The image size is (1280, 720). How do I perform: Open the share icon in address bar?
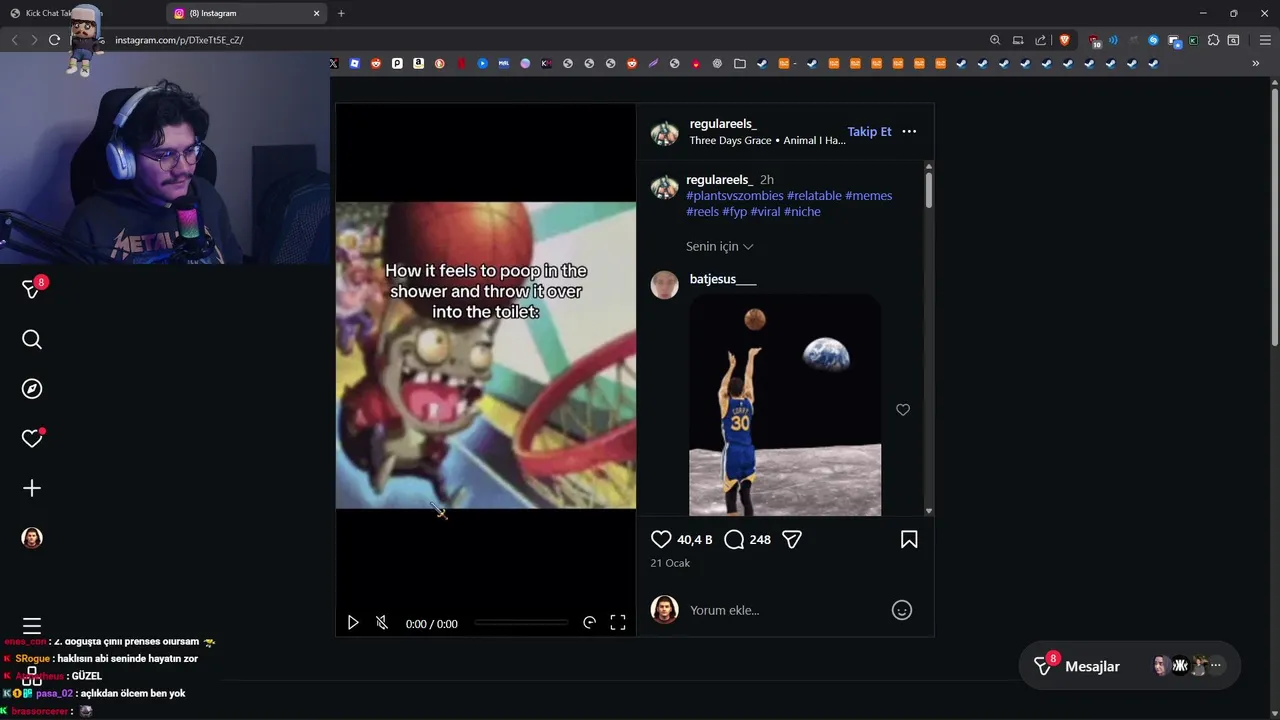[1040, 40]
